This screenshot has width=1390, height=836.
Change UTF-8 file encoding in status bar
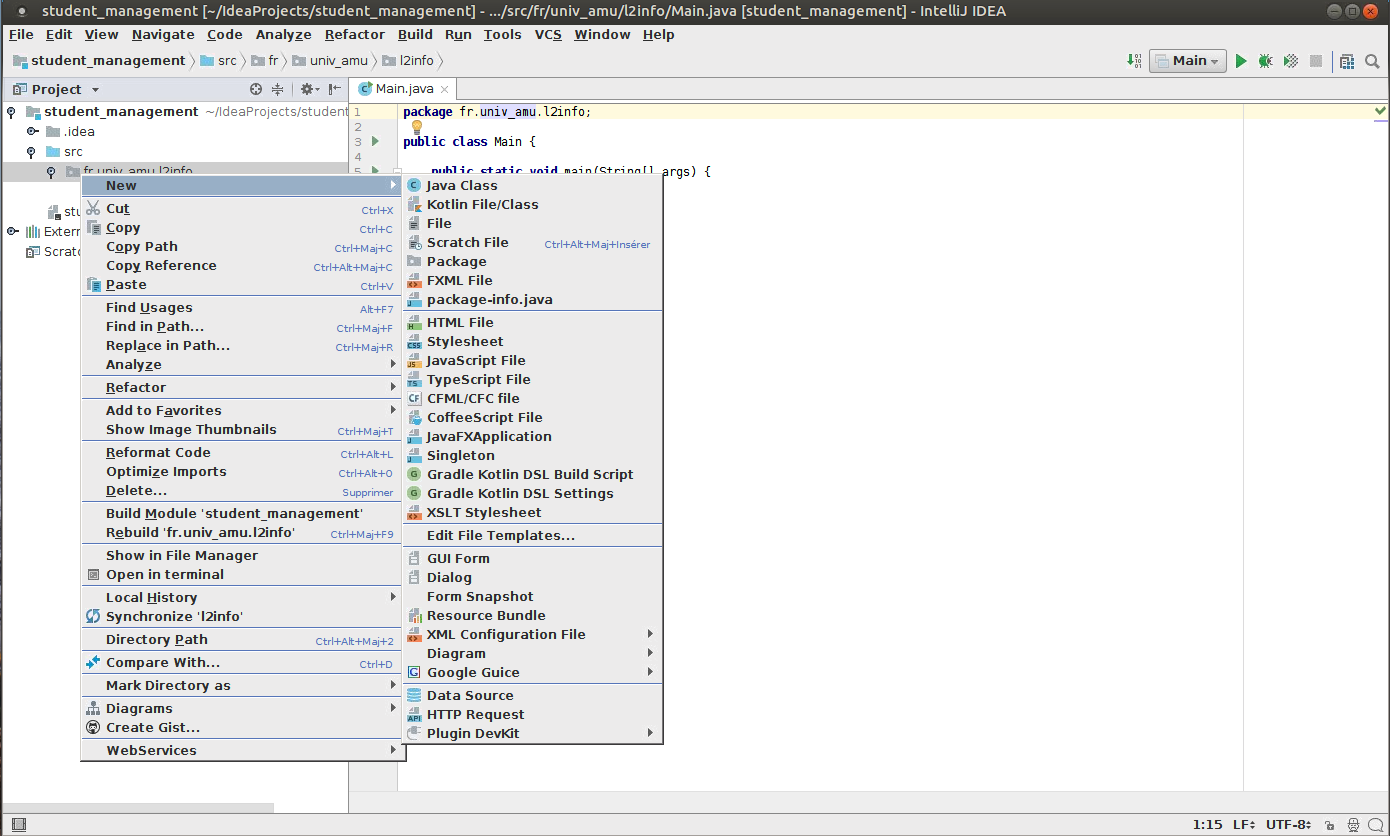[x=1288, y=825]
